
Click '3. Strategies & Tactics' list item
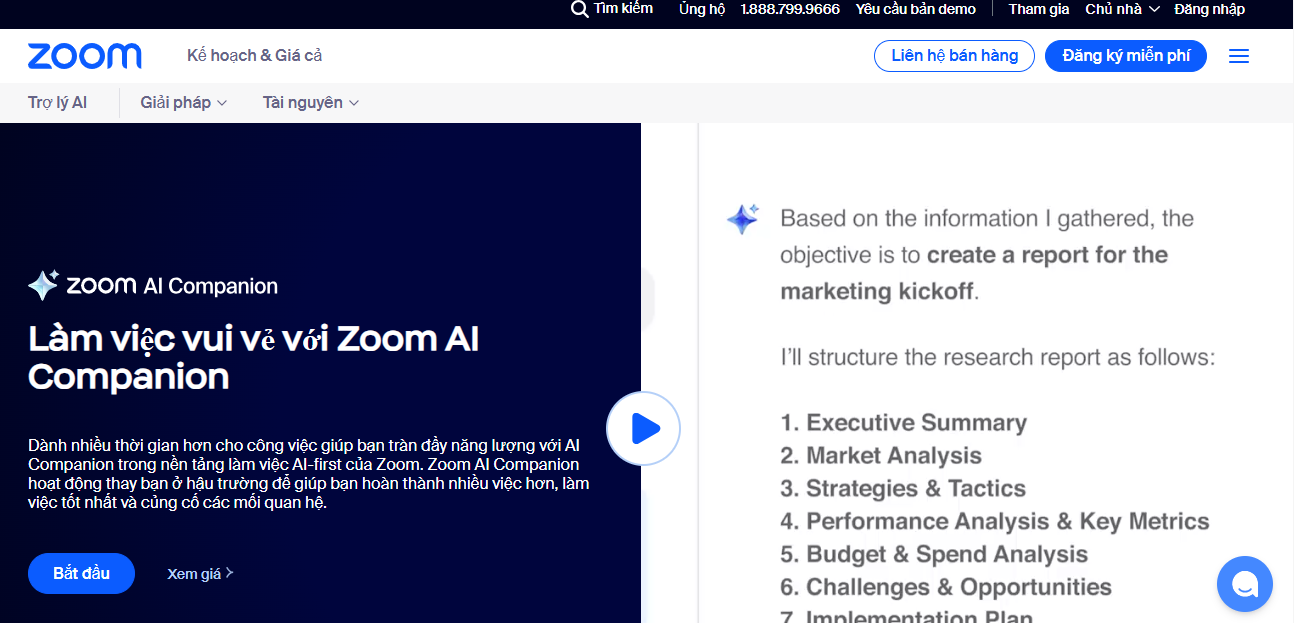point(903,488)
